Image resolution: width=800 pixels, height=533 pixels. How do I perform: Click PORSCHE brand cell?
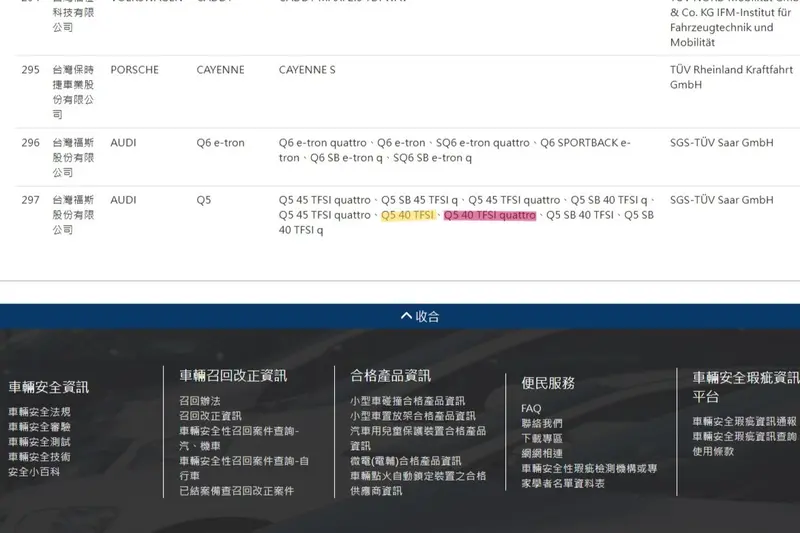pos(135,70)
